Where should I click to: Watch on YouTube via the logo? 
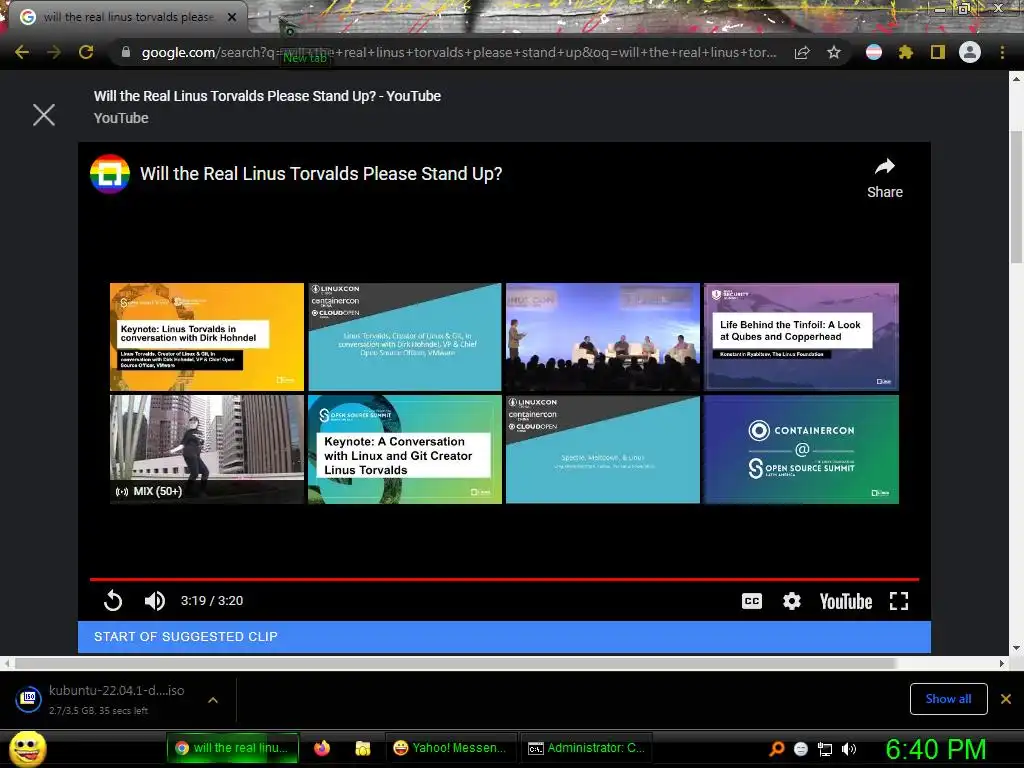click(x=846, y=601)
